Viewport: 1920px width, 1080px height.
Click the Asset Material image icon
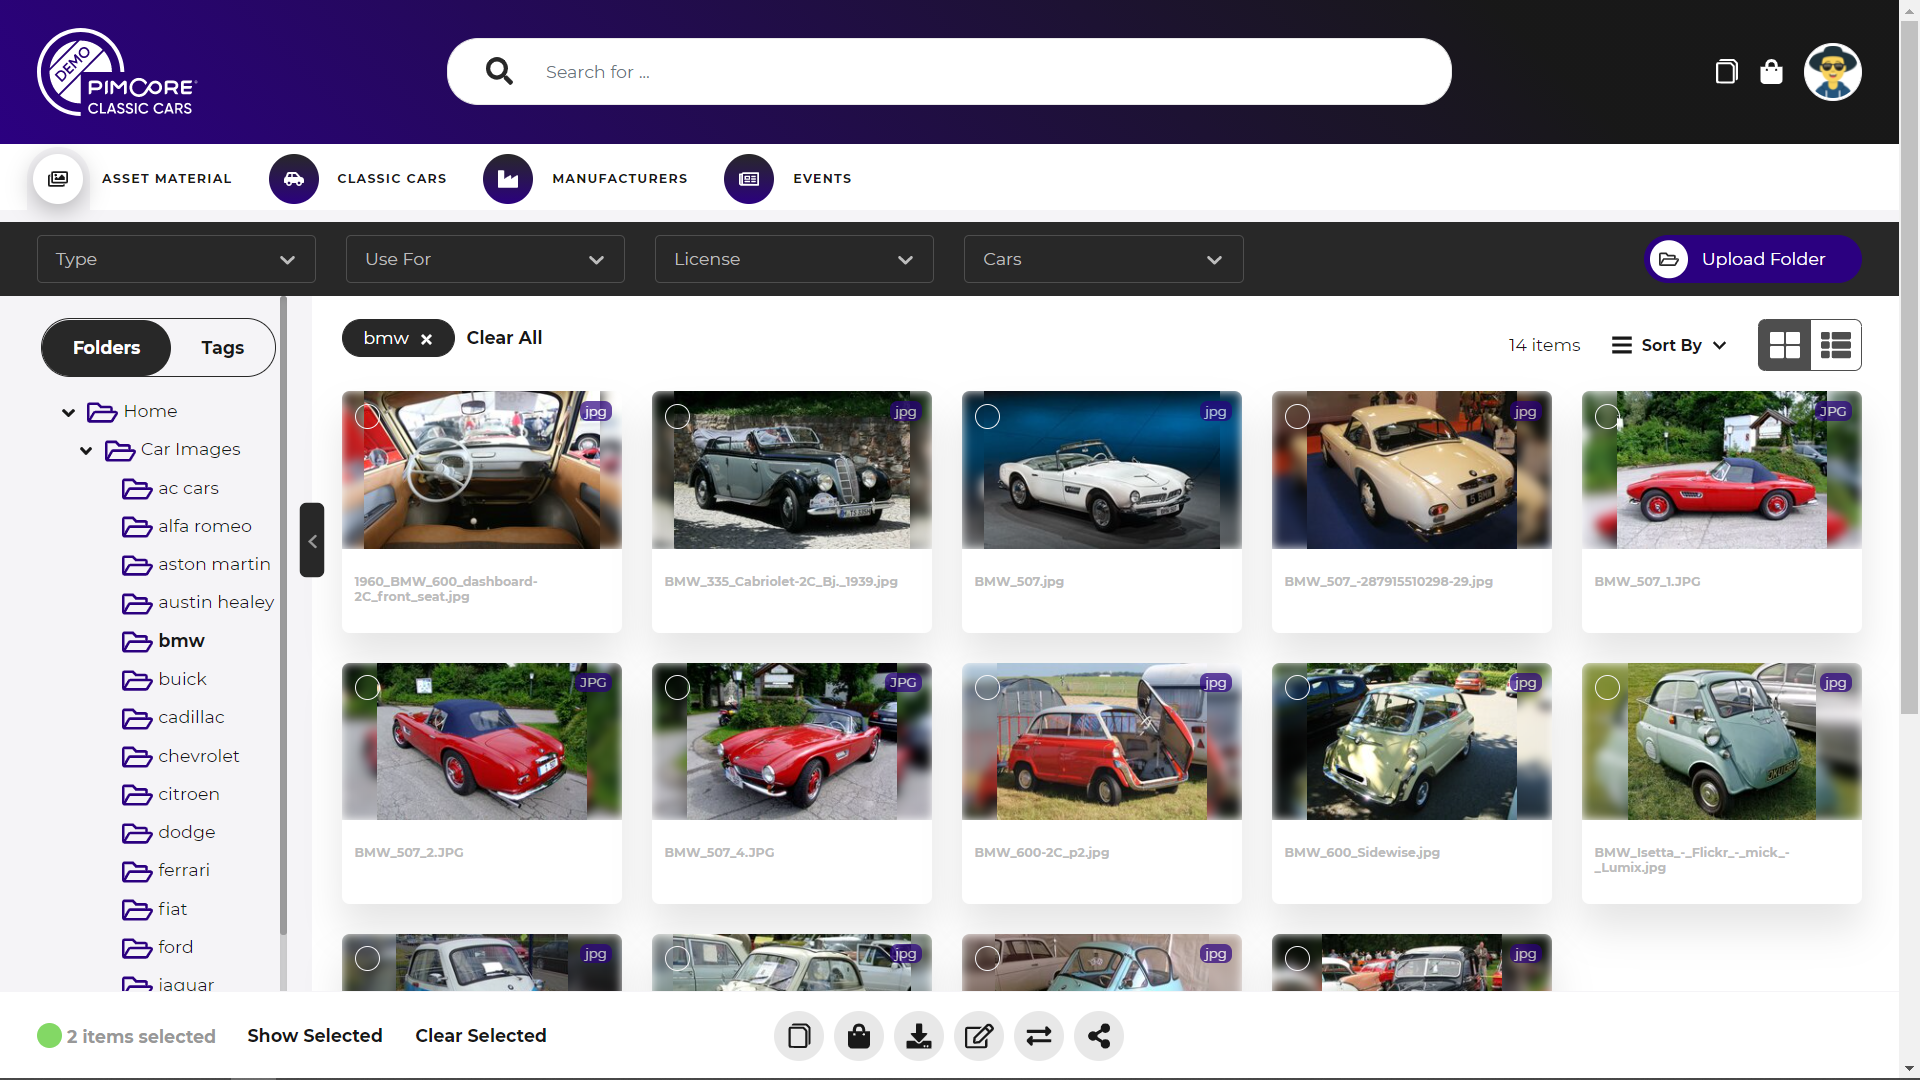58,179
